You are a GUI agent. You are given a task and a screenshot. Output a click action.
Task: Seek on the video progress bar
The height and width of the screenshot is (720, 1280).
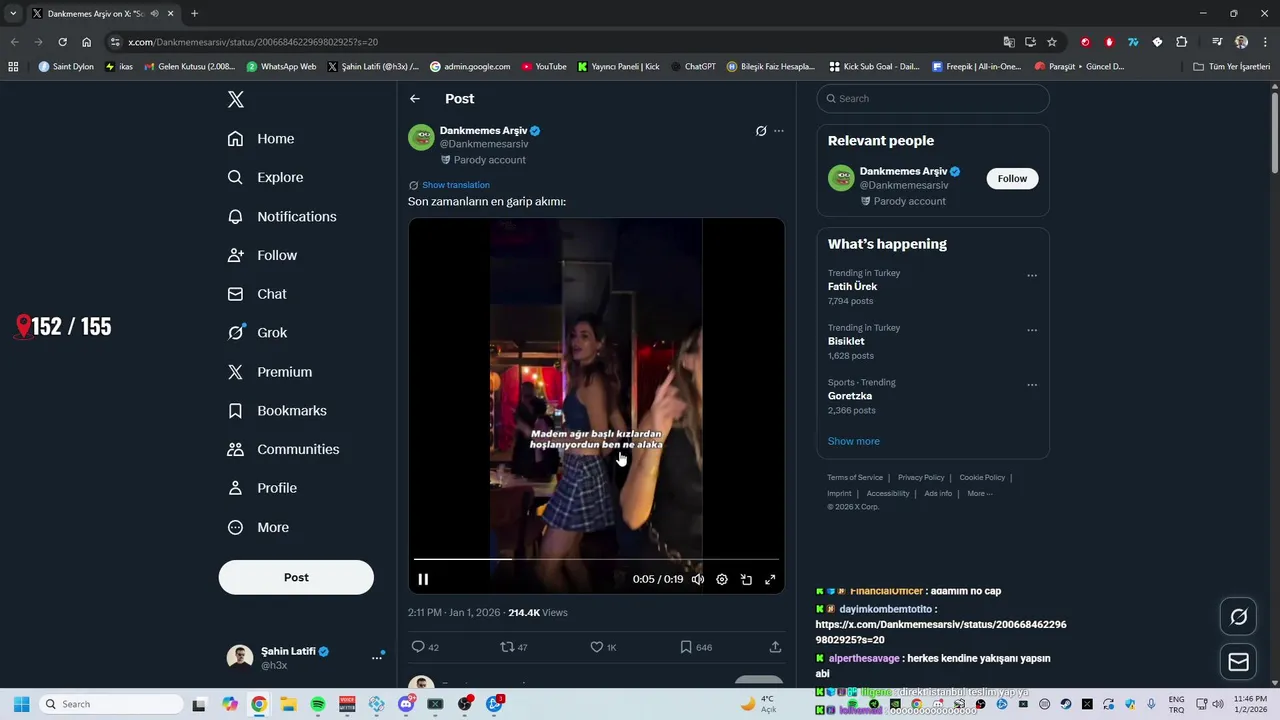click(x=596, y=559)
